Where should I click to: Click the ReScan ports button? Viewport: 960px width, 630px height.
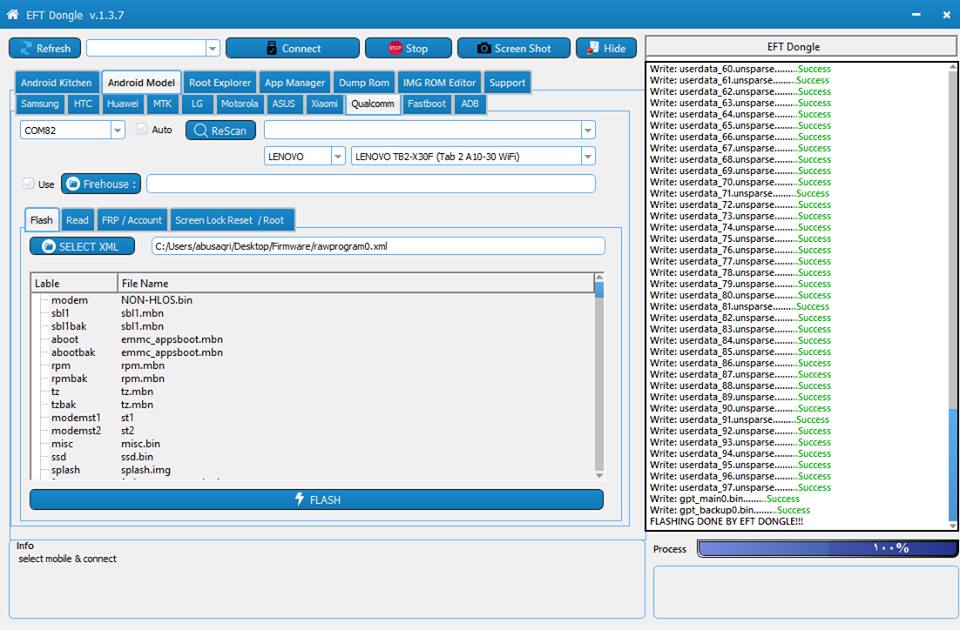pyautogui.click(x=220, y=130)
